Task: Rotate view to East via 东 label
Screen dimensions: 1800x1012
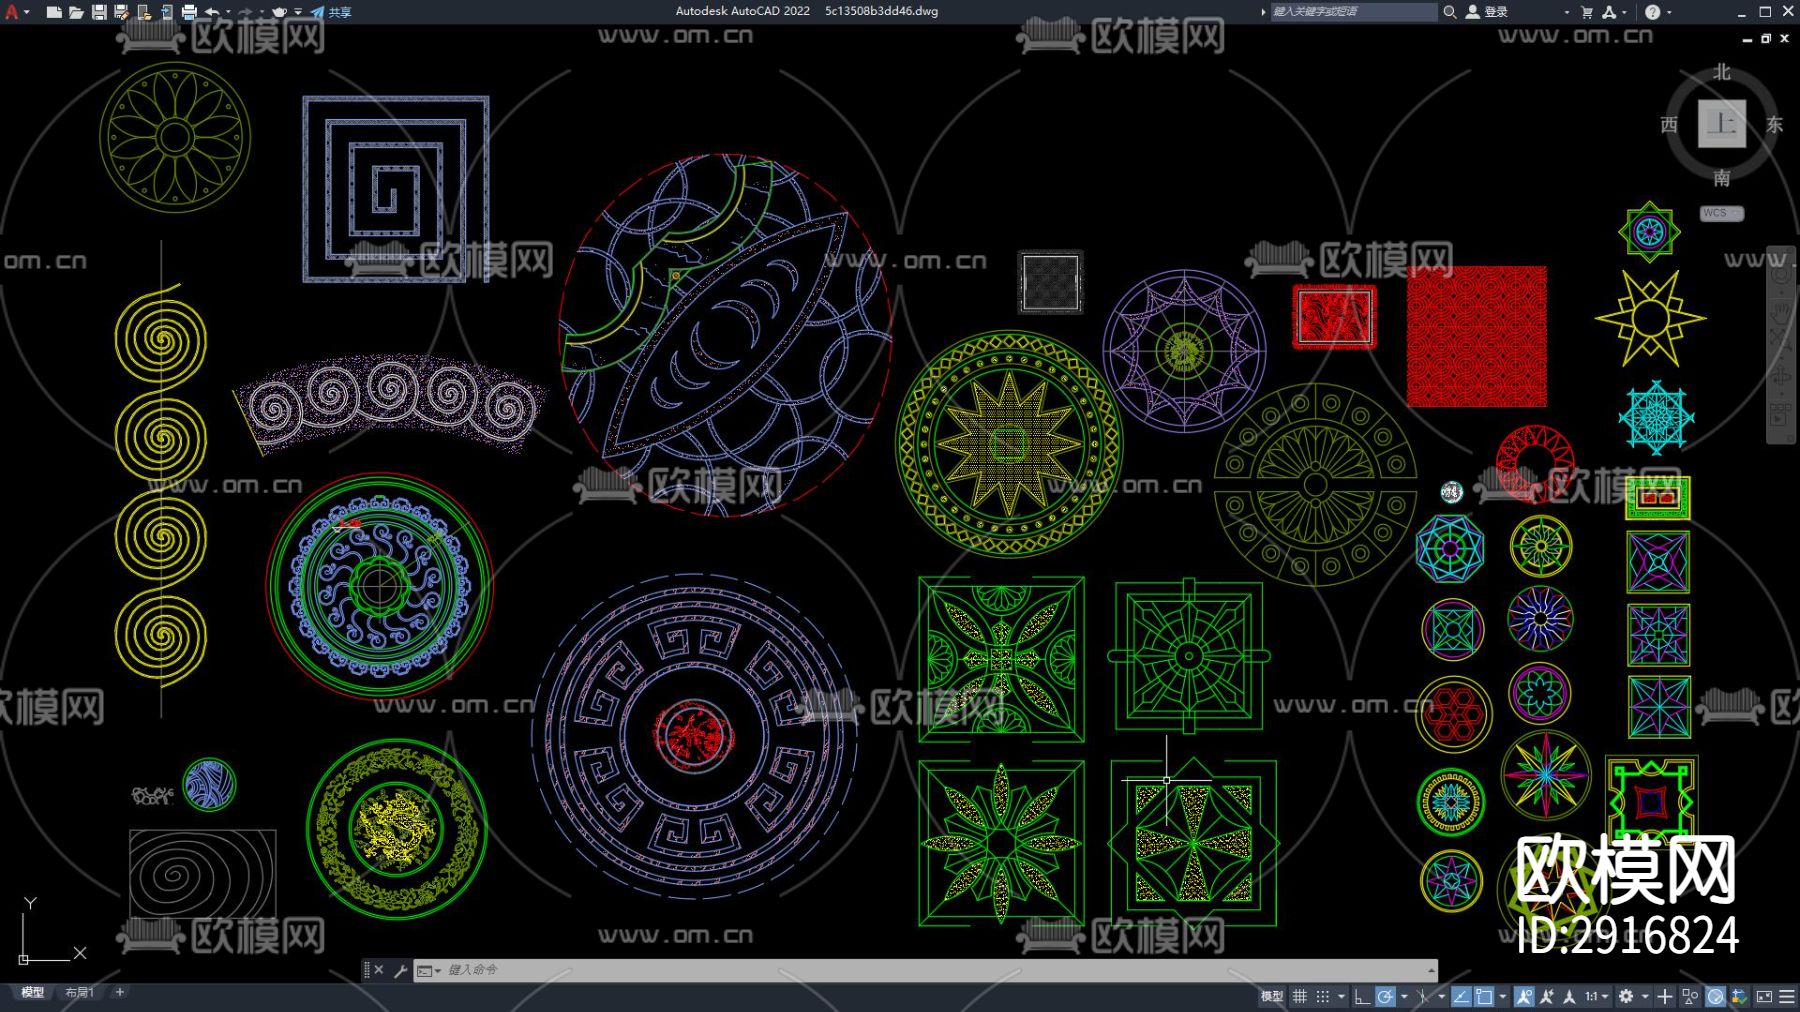Action: [x=1774, y=124]
